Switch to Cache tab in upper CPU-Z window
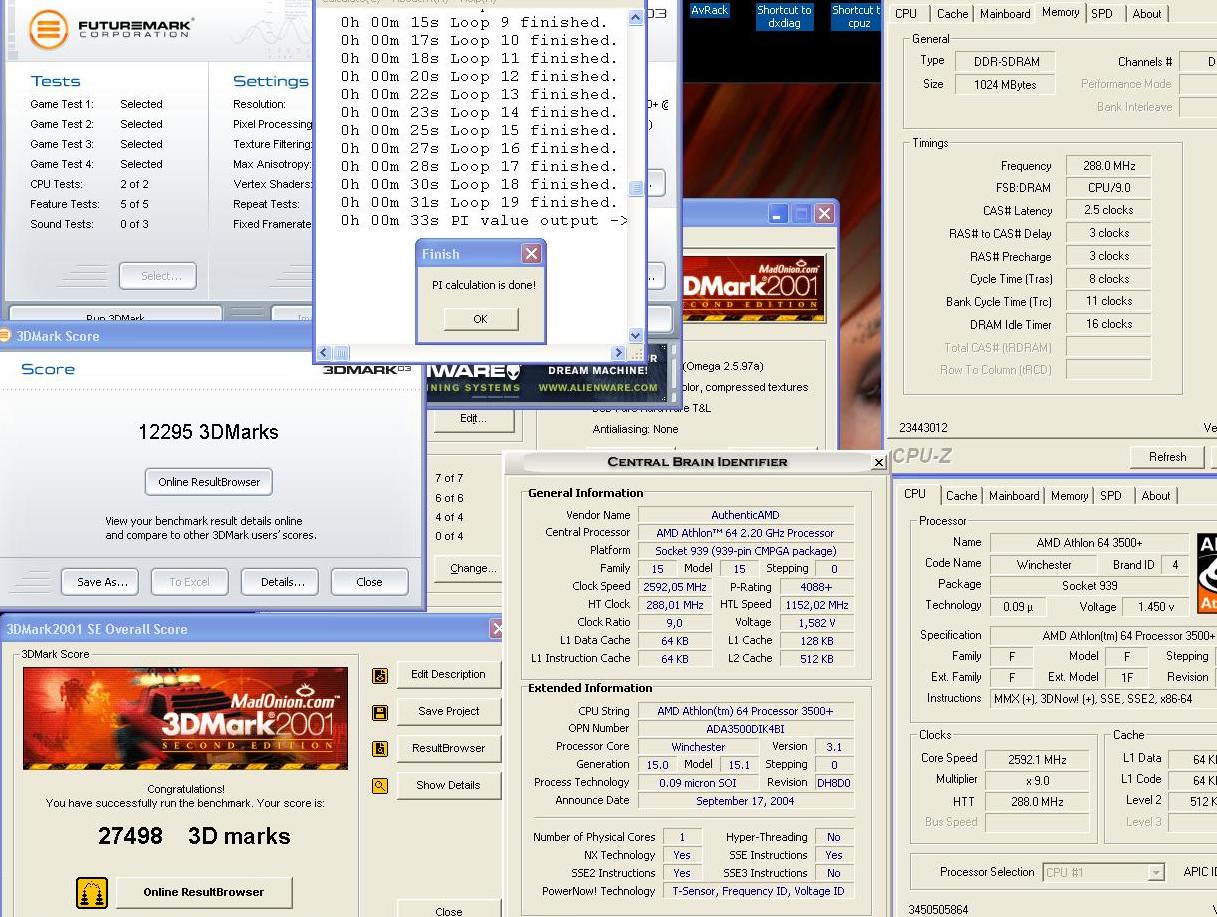 952,14
